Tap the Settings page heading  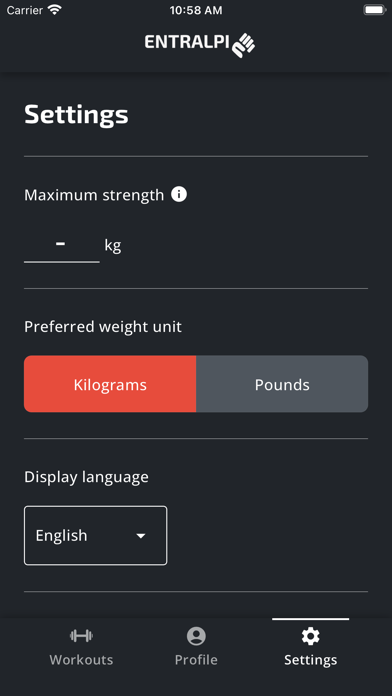pyautogui.click(x=76, y=115)
